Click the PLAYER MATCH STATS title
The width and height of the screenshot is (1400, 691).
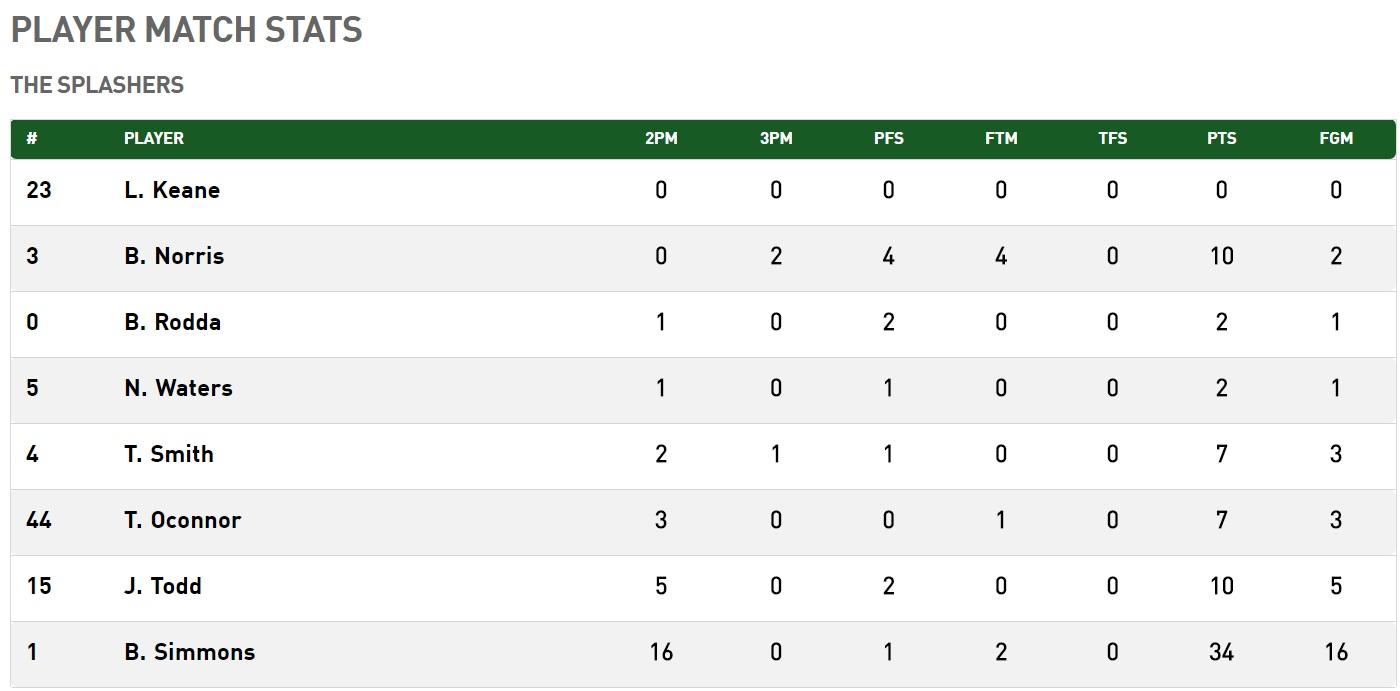(x=187, y=30)
